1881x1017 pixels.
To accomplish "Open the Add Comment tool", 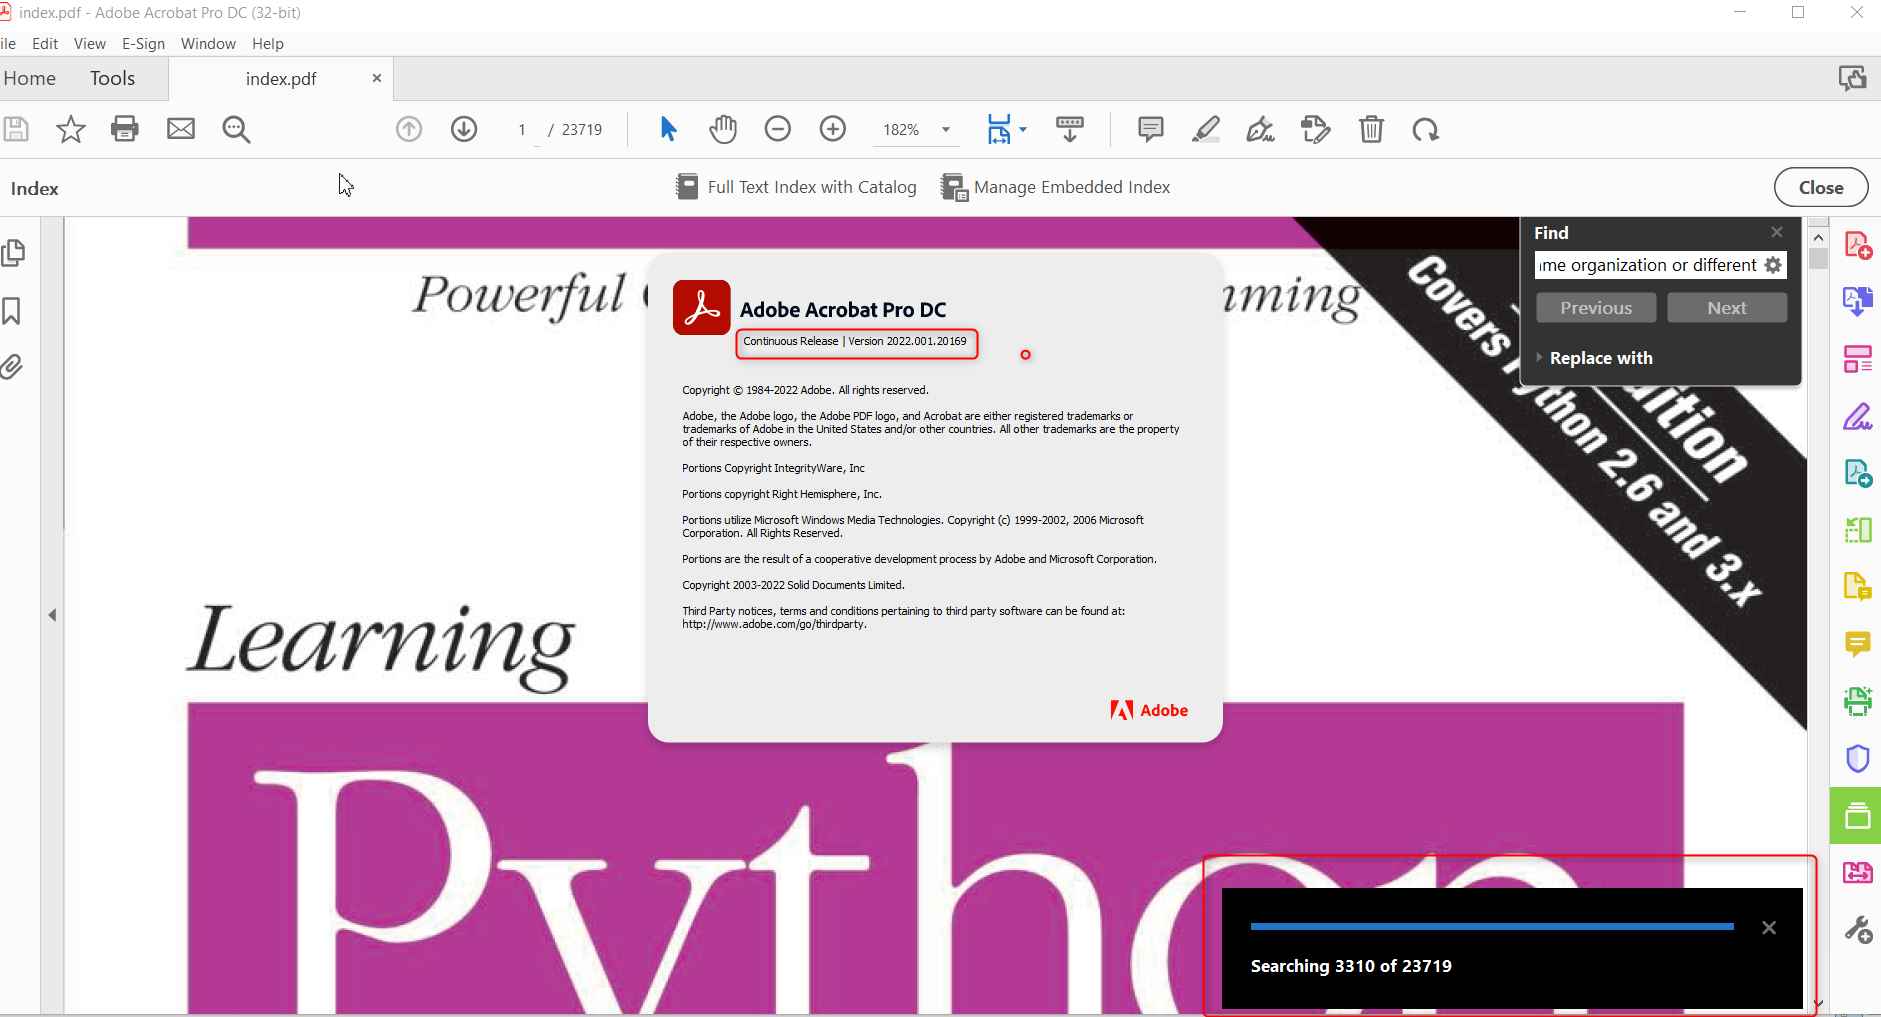I will (x=1150, y=129).
